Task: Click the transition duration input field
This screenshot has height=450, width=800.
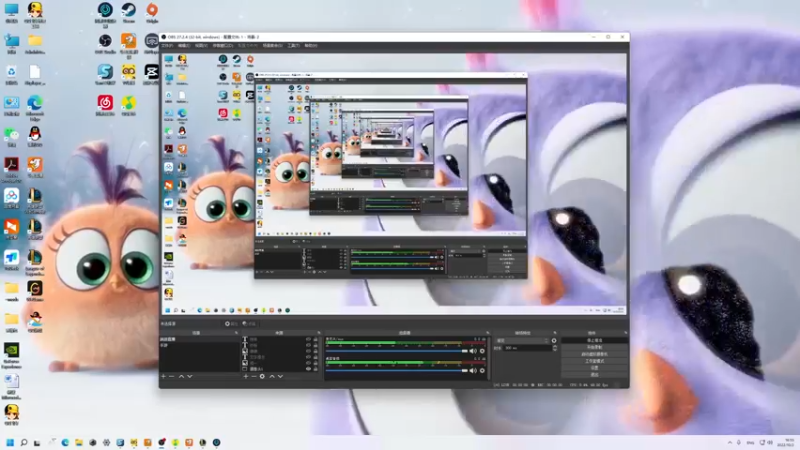Action: click(528, 348)
